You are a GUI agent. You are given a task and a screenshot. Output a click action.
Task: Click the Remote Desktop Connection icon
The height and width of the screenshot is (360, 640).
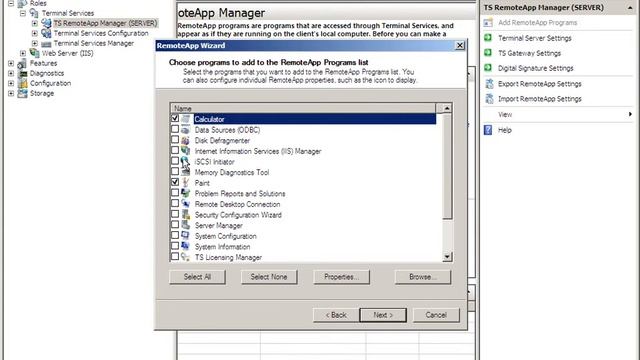pyautogui.click(x=186, y=204)
